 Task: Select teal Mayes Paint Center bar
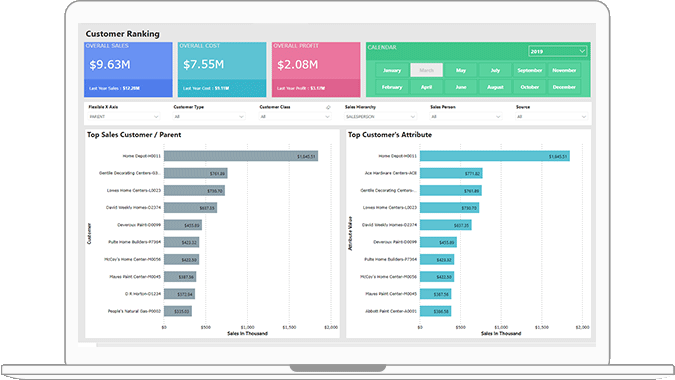pyautogui.click(x=436, y=294)
